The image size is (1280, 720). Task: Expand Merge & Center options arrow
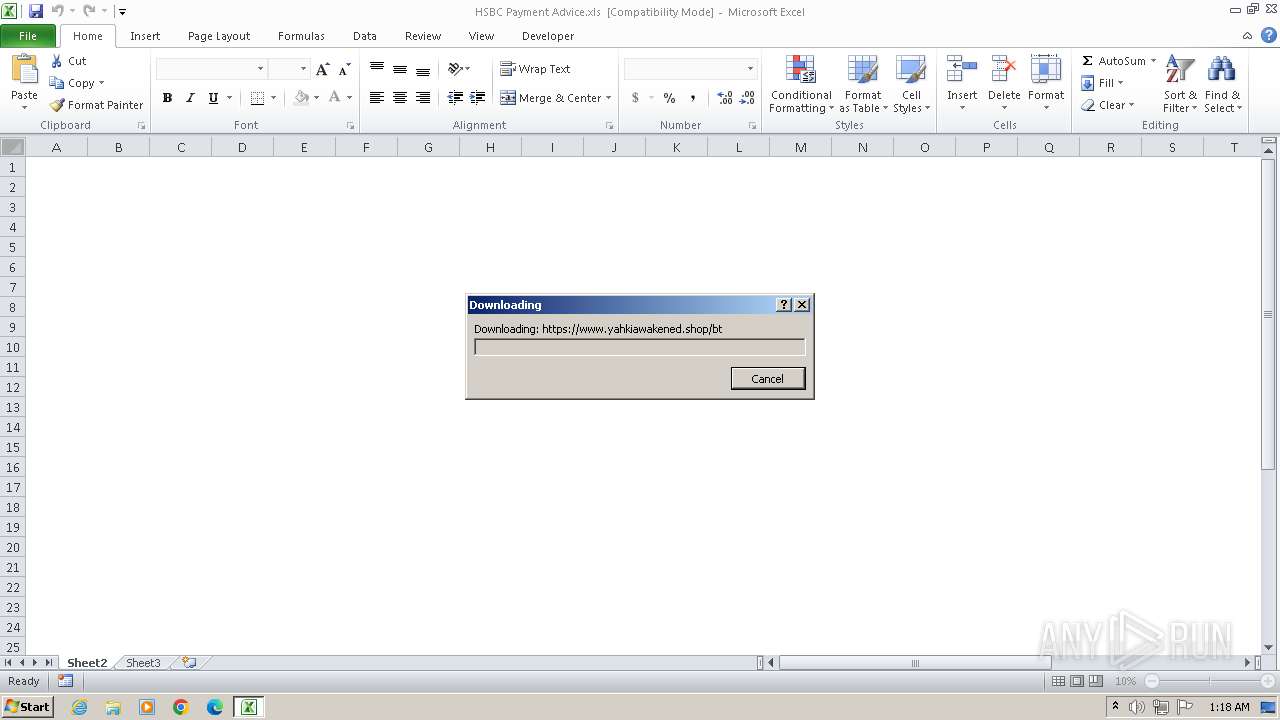pos(608,98)
